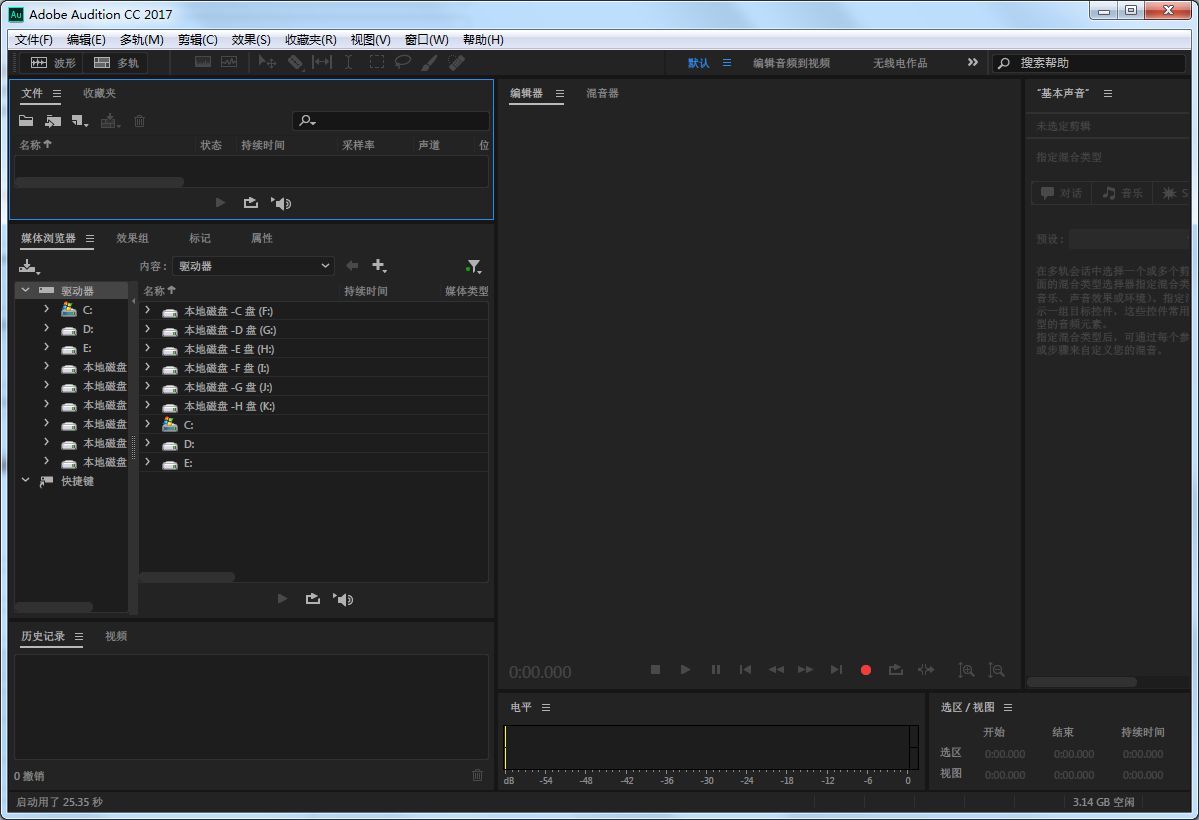
Task: Switch to Multitrack (多轨) view
Action: 116,63
